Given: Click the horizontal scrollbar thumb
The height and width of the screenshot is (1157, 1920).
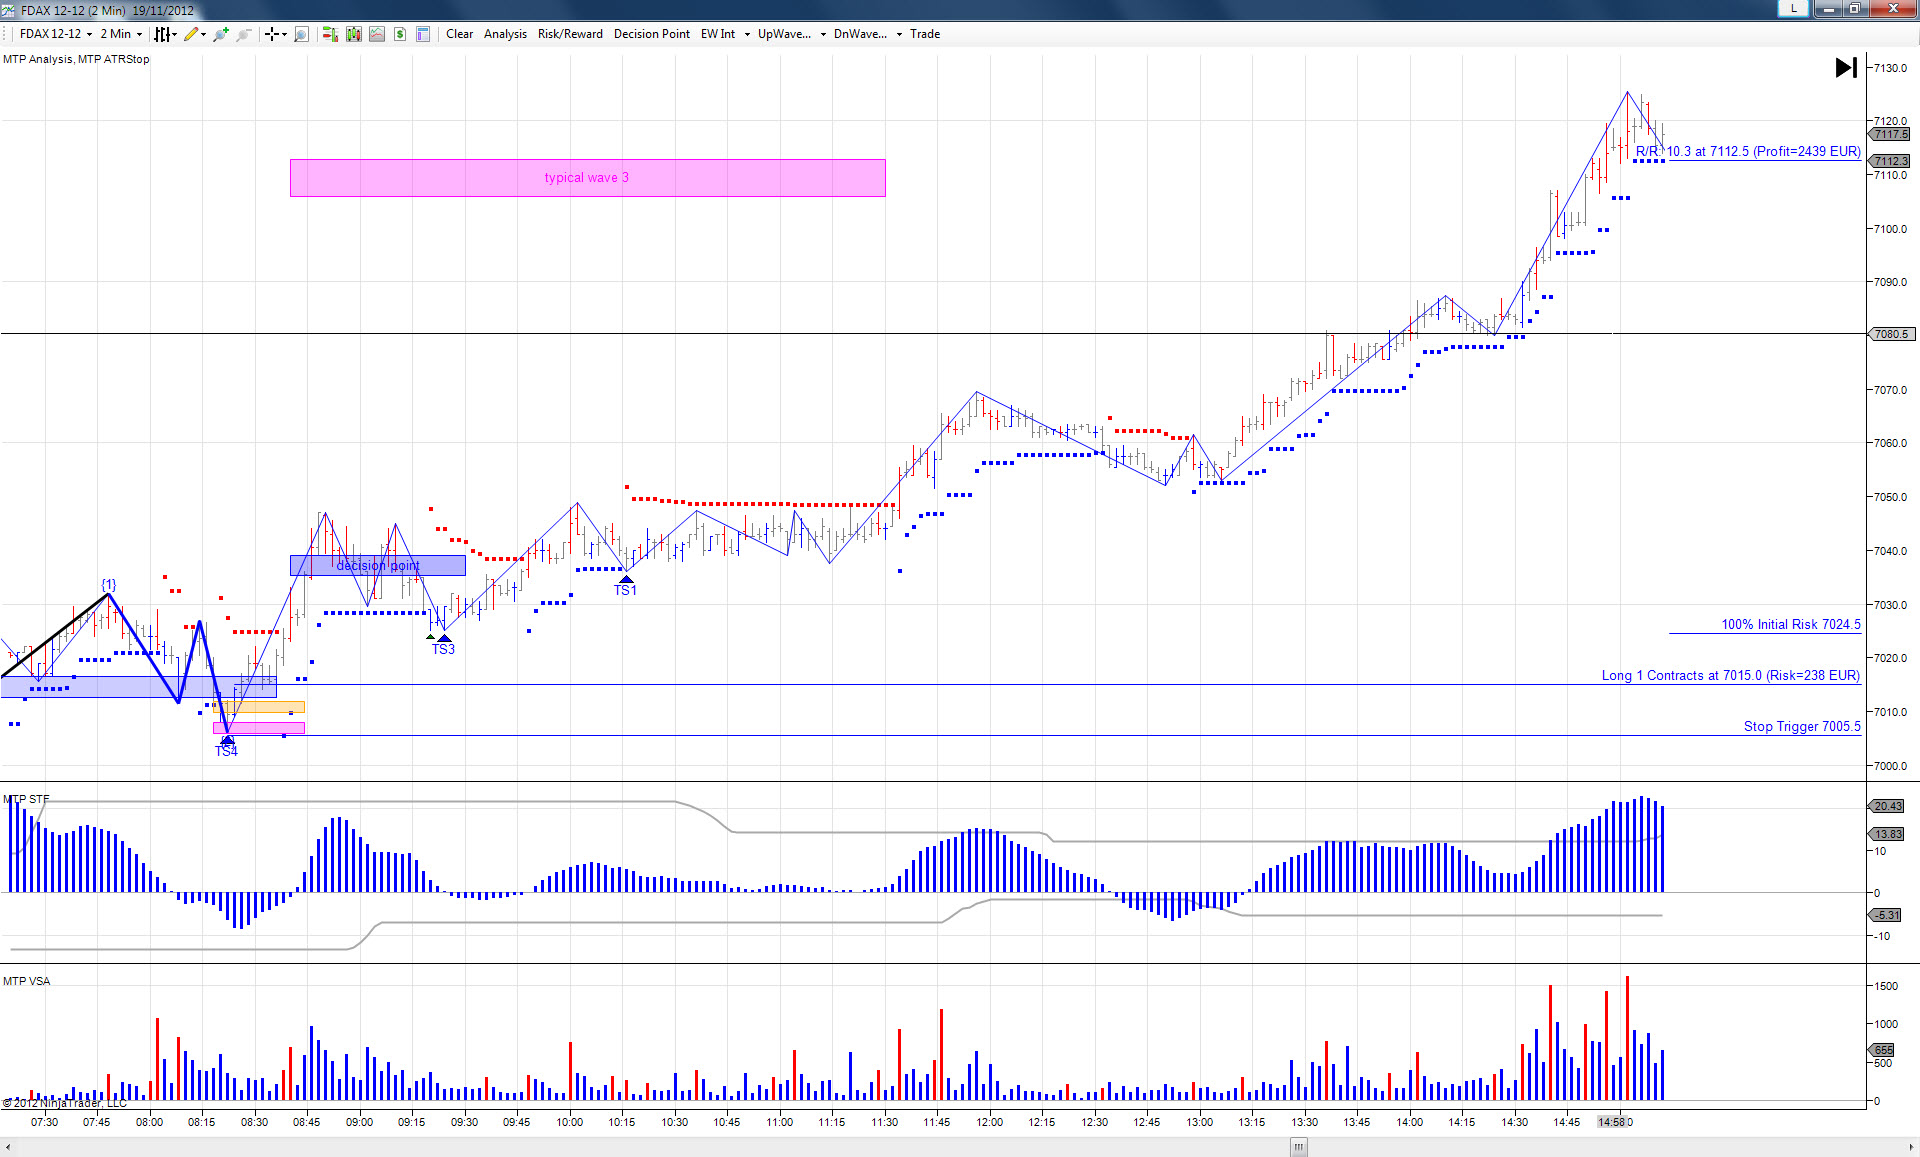Looking at the screenshot, I should pyautogui.click(x=1299, y=1147).
